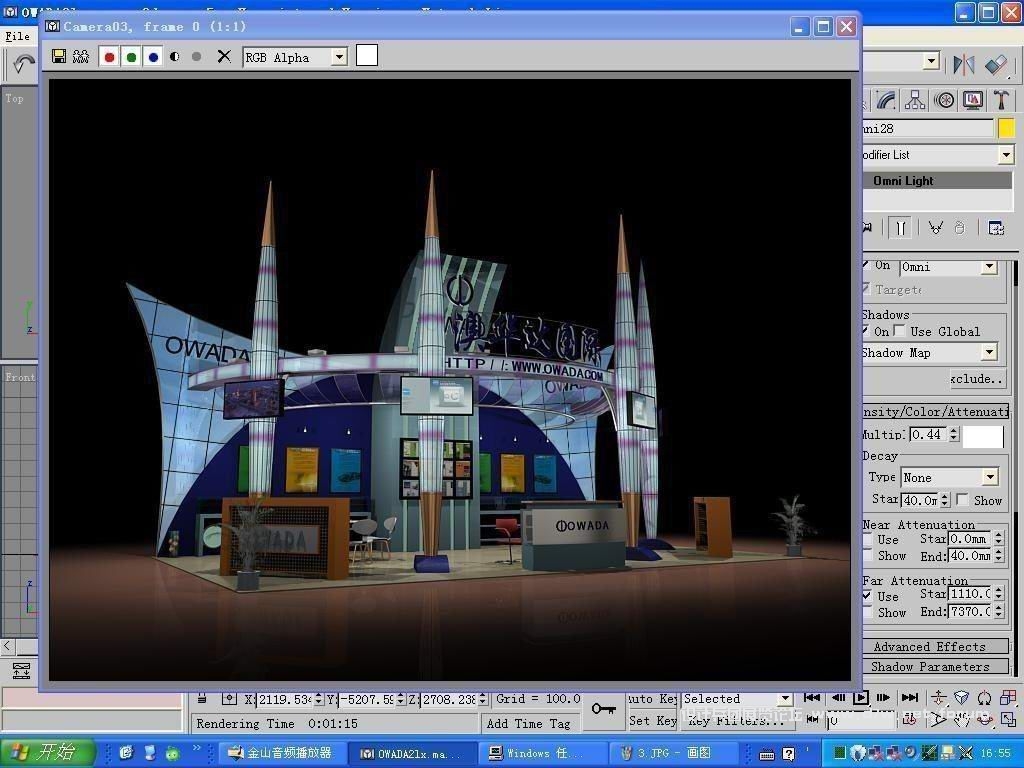The height and width of the screenshot is (768, 1024).
Task: Open the Shadow Map type dropdown
Action: pos(989,353)
